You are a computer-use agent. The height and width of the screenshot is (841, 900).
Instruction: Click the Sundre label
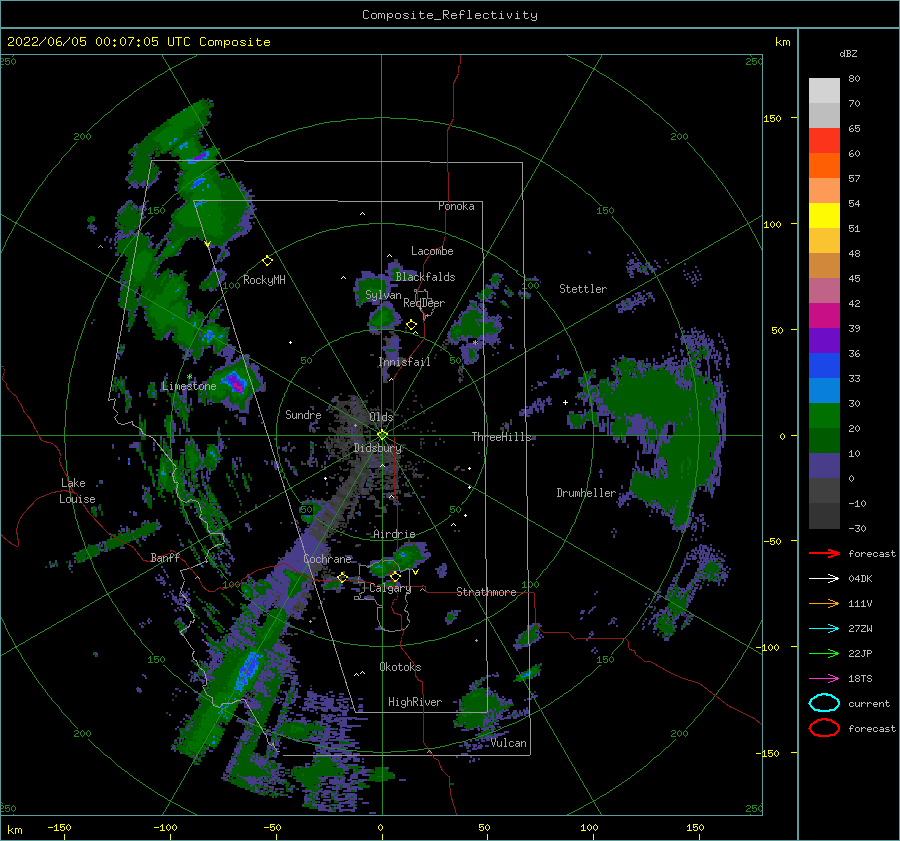(x=303, y=414)
